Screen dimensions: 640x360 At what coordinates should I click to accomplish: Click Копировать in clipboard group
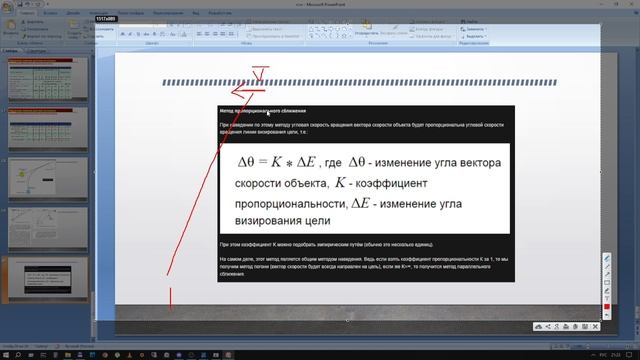(x=34, y=29)
